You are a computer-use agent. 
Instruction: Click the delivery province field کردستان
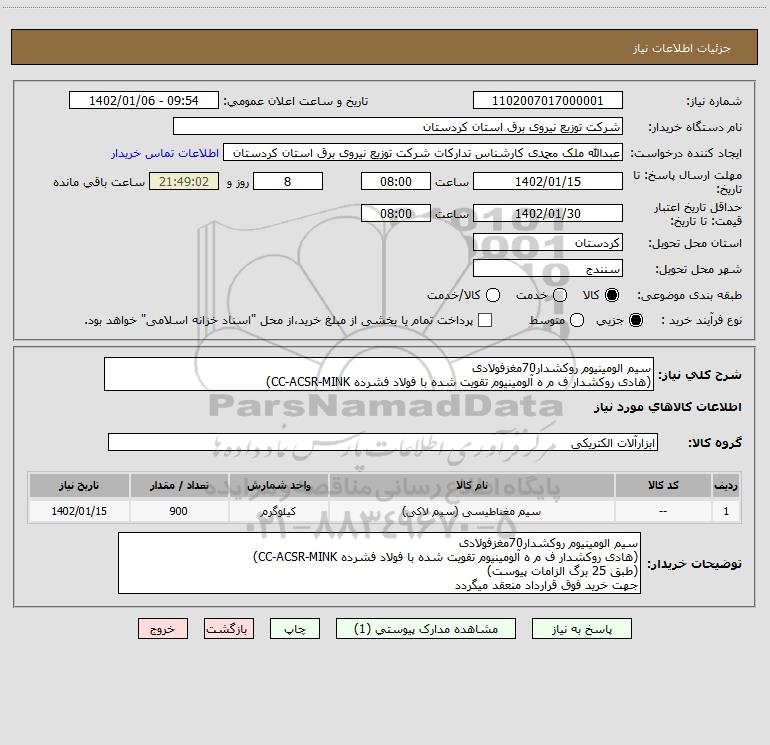point(548,242)
